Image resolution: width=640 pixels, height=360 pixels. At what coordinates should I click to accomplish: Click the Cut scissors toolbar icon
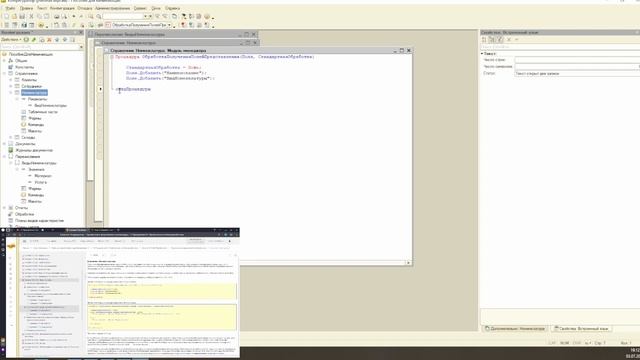tap(31, 16)
